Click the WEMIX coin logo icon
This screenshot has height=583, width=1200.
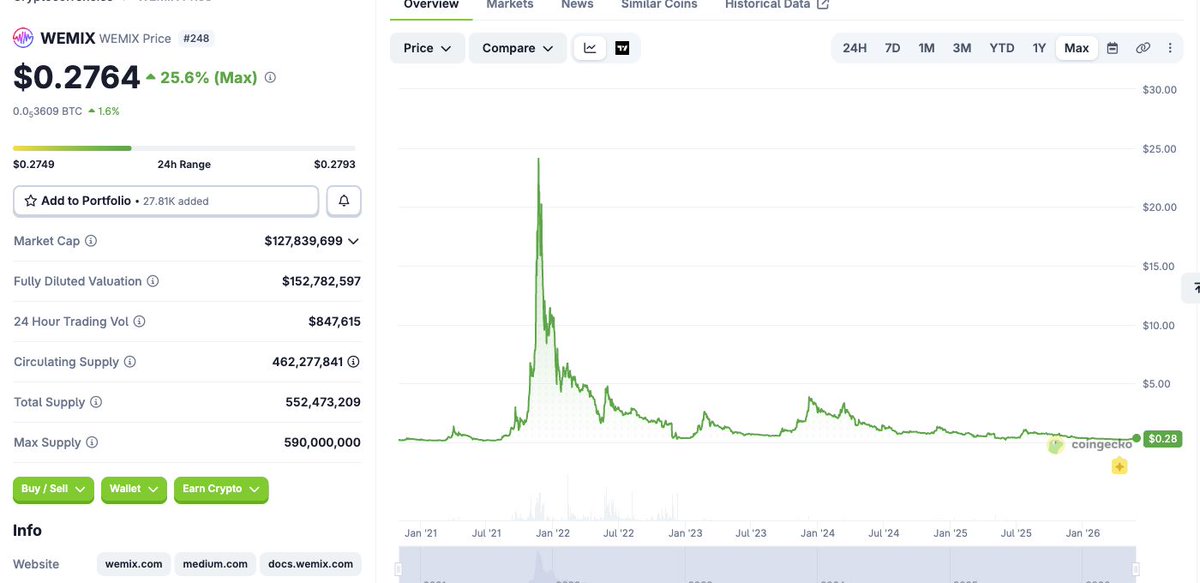click(x=23, y=39)
